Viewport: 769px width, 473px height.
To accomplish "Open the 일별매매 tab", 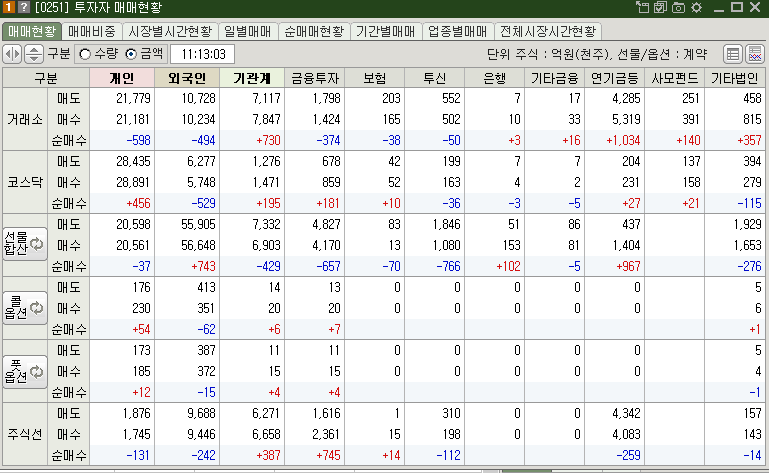I will [x=248, y=31].
